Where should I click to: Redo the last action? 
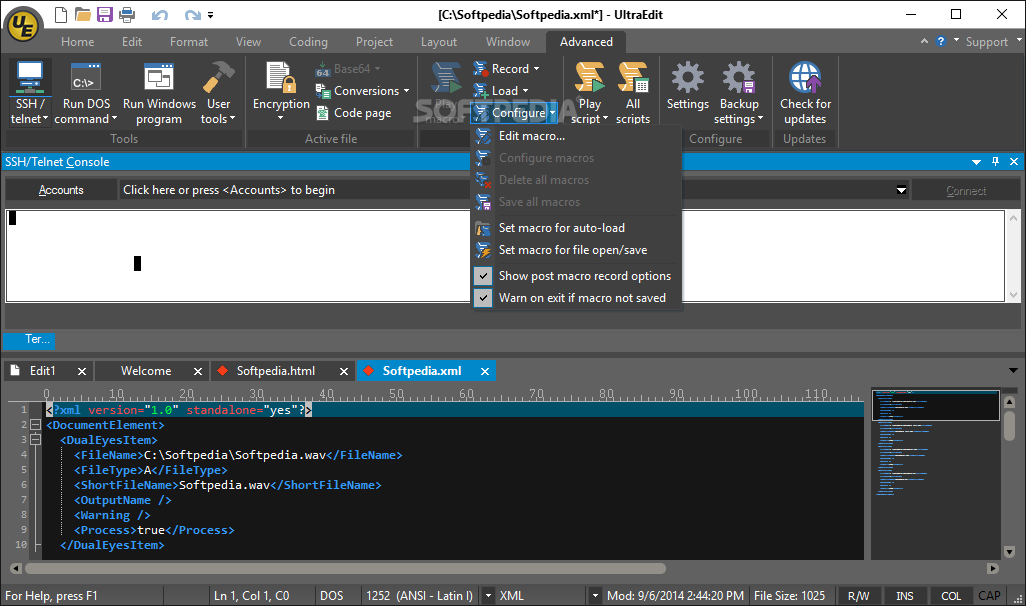(192, 14)
